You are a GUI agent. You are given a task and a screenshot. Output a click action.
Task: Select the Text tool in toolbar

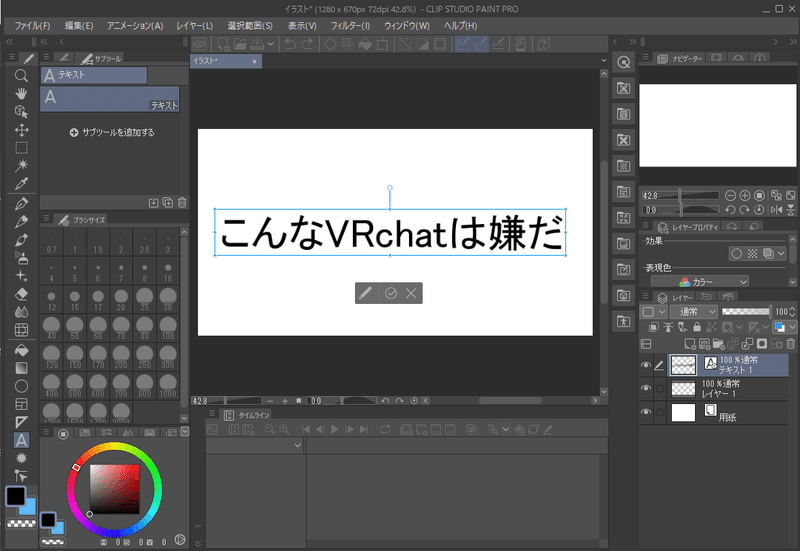tap(21, 440)
